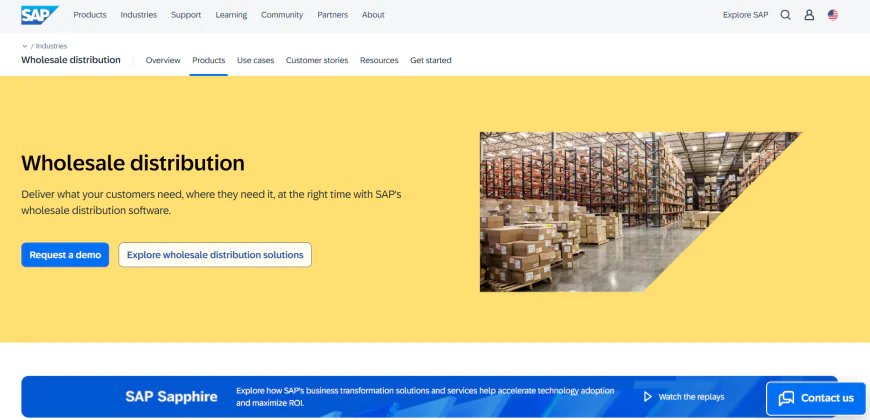The image size is (870, 420).
Task: Go to Industries breadcrumb link
Action: click(x=52, y=46)
